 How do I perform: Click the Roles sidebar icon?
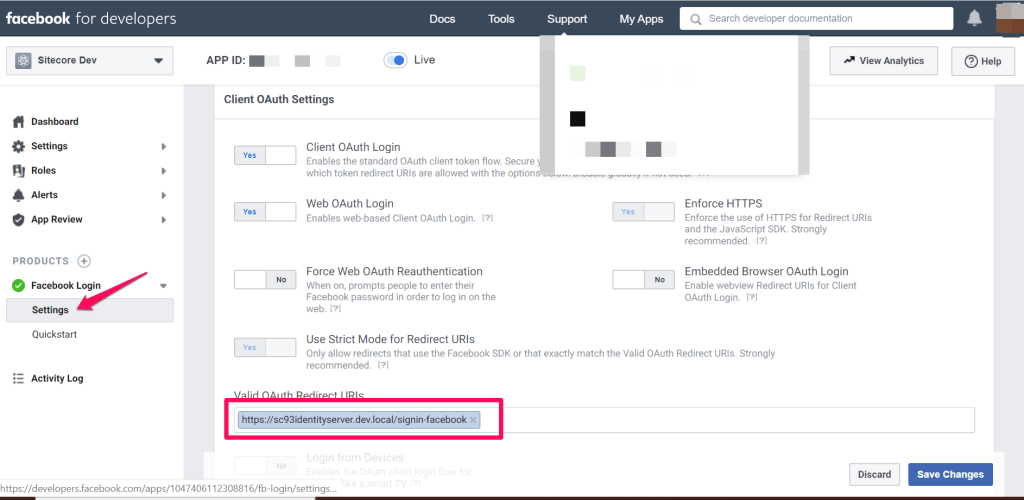point(18,171)
